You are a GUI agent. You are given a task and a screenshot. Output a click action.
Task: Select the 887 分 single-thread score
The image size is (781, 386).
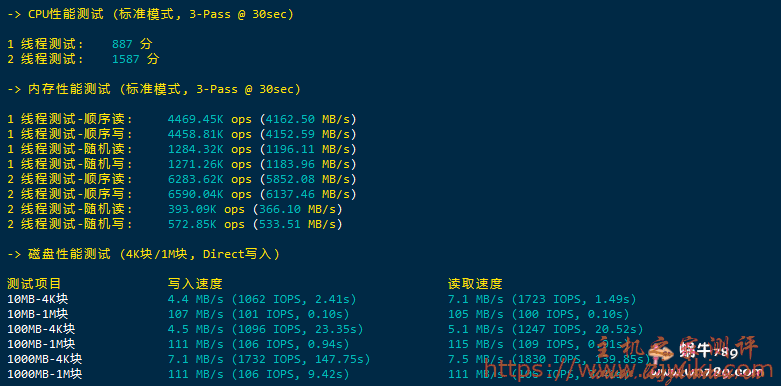tap(132, 44)
